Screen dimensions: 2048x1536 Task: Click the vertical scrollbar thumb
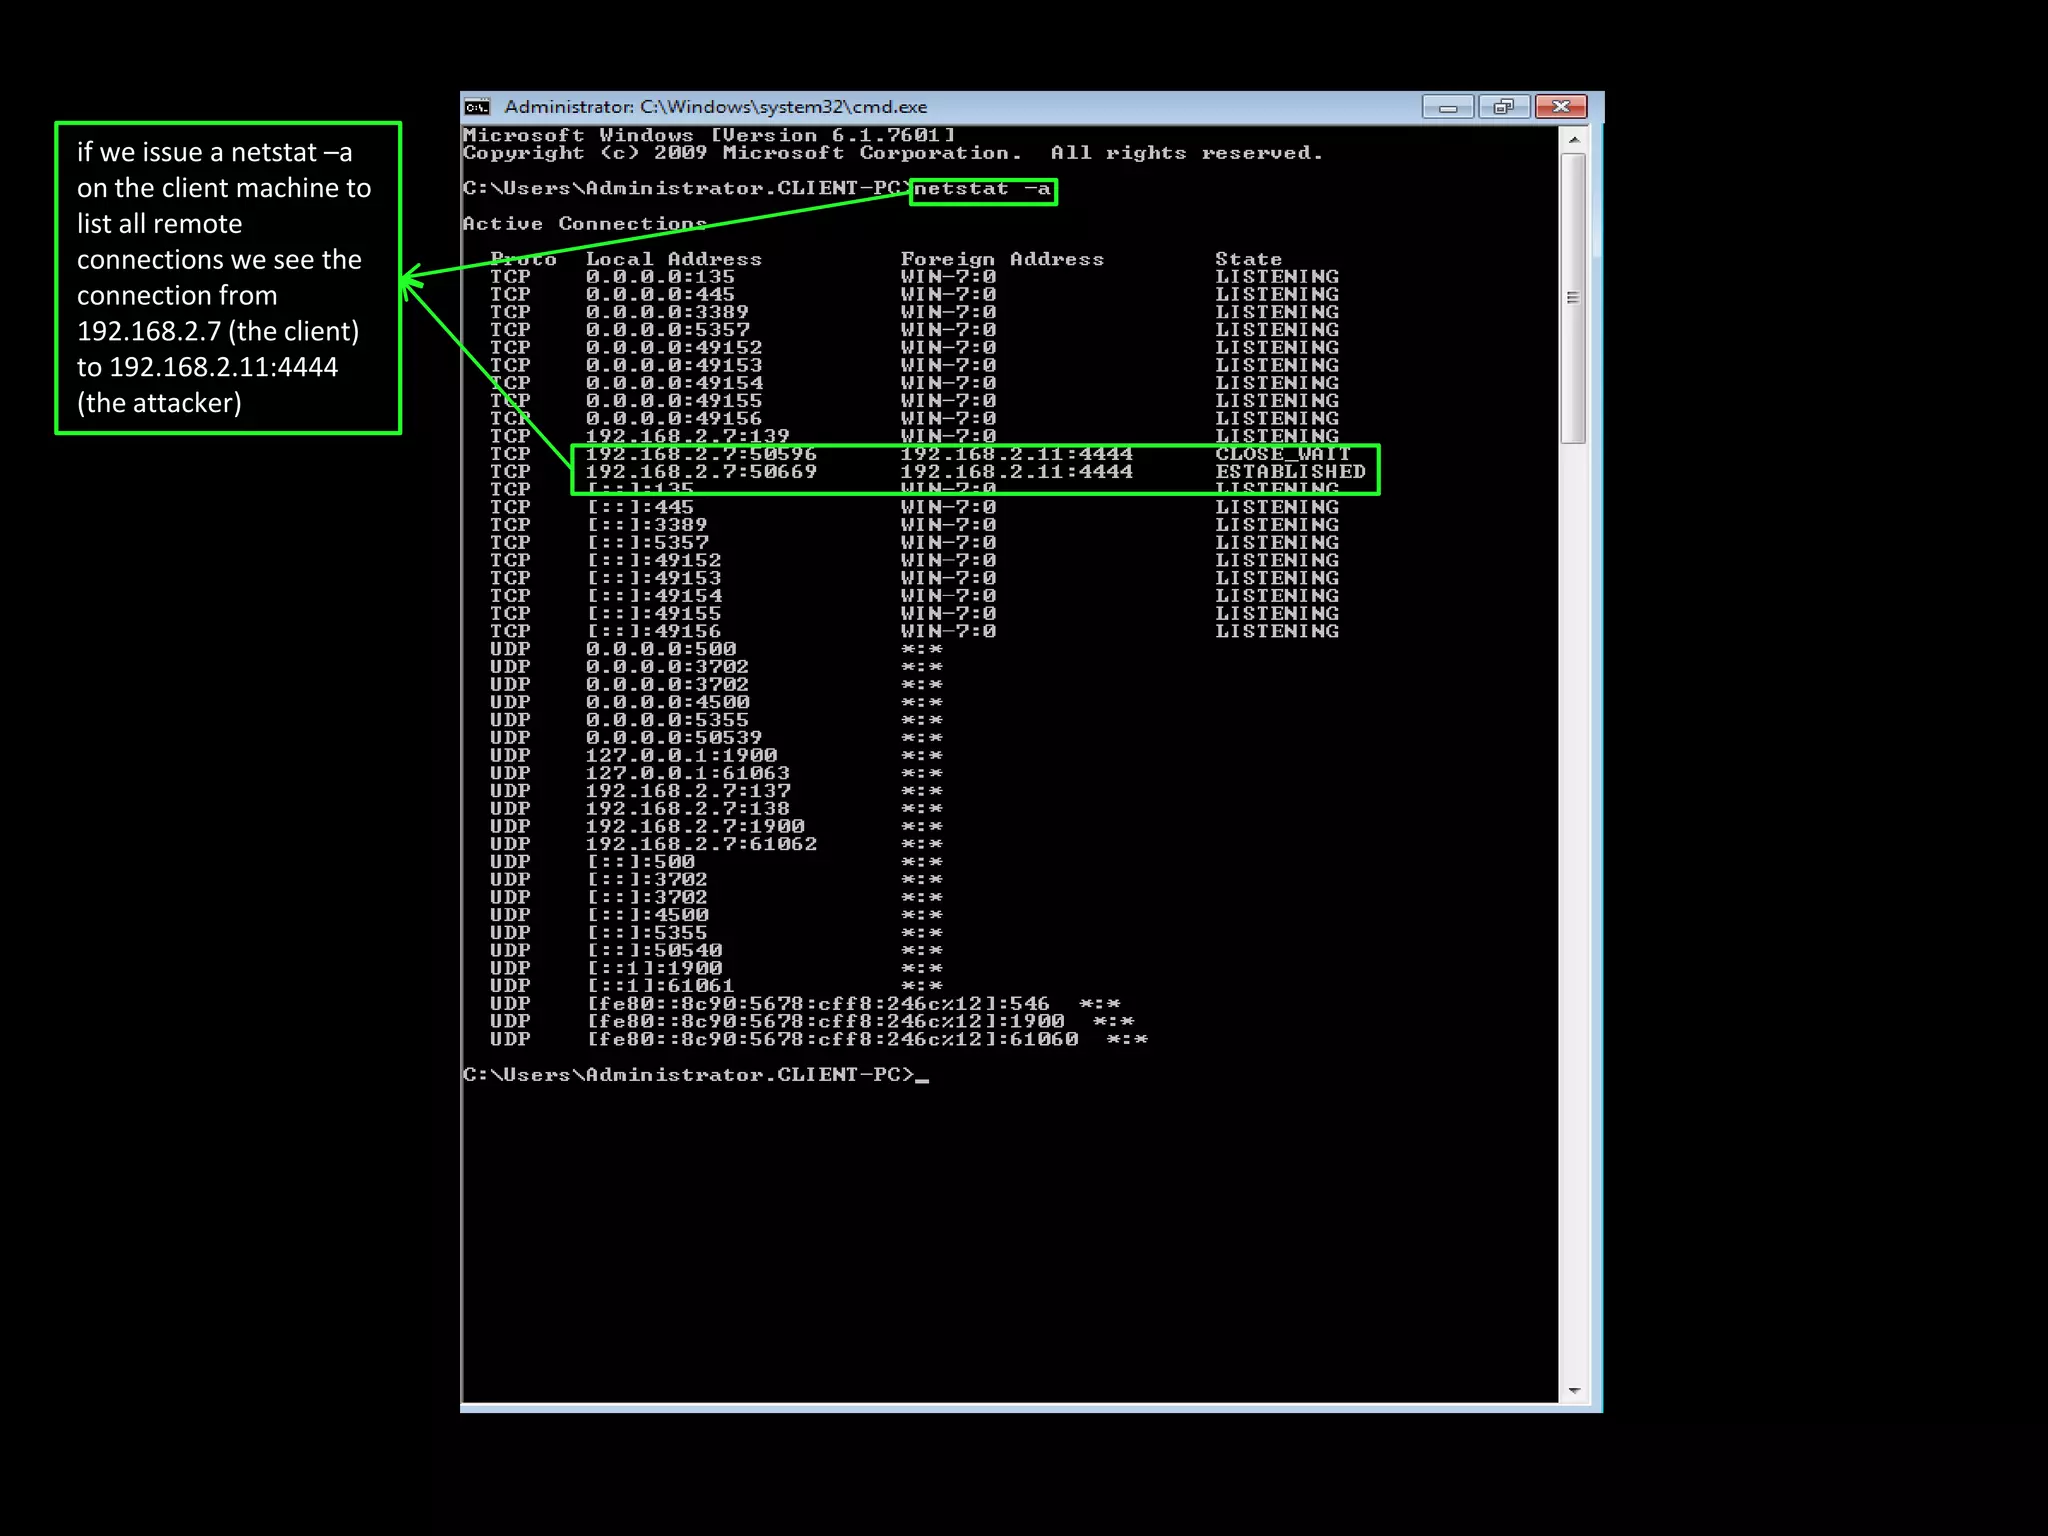(1574, 297)
